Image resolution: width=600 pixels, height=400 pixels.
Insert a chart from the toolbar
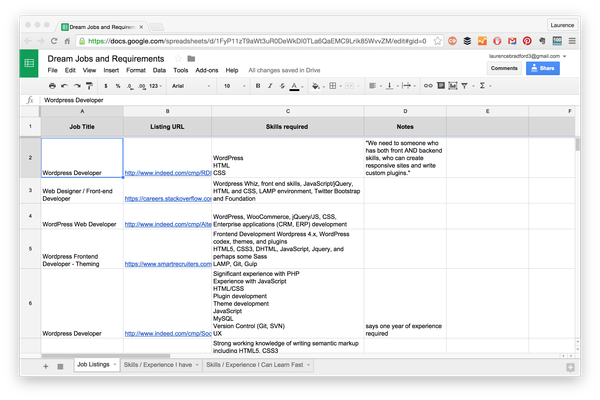click(453, 86)
